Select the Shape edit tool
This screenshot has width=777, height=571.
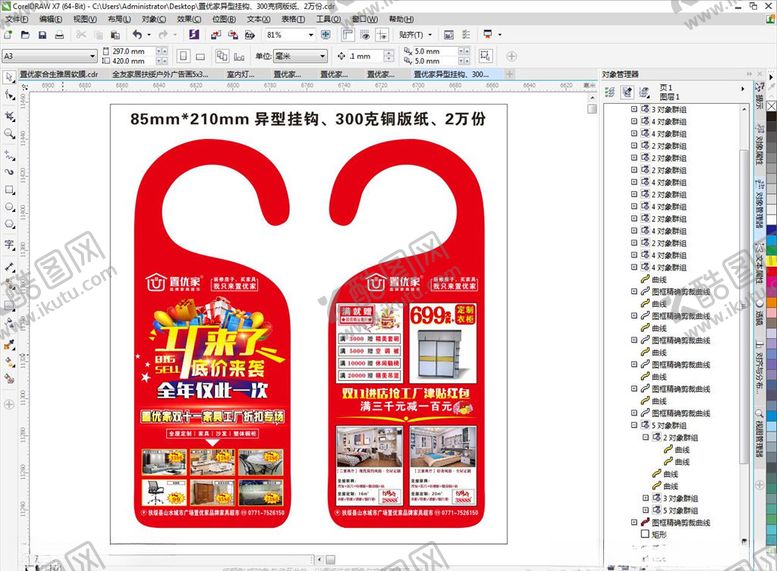pos(9,94)
